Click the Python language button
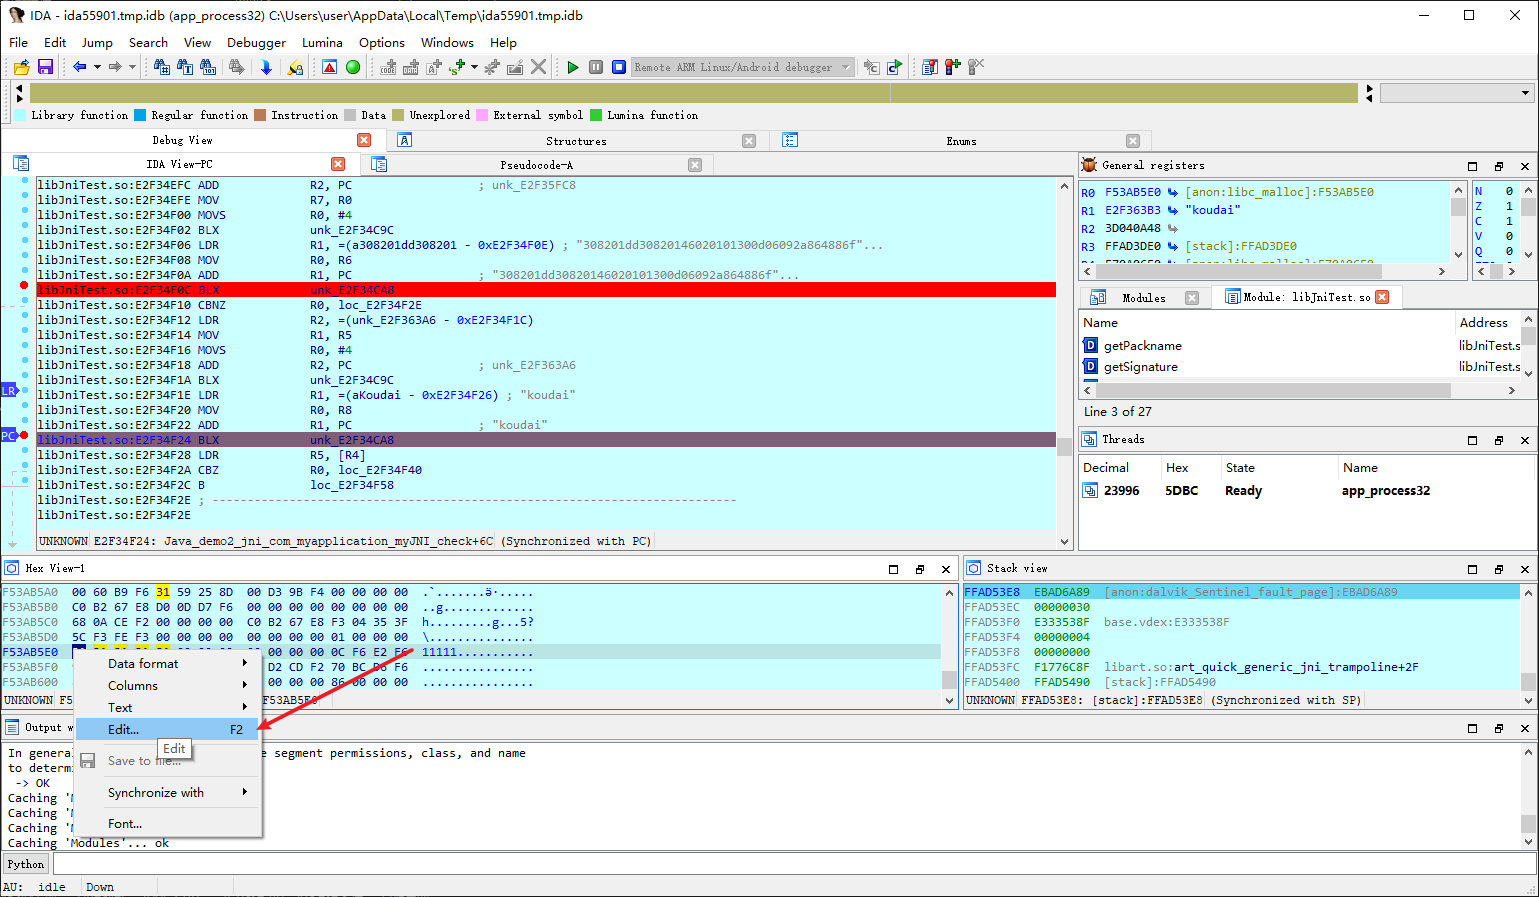 [x=26, y=864]
